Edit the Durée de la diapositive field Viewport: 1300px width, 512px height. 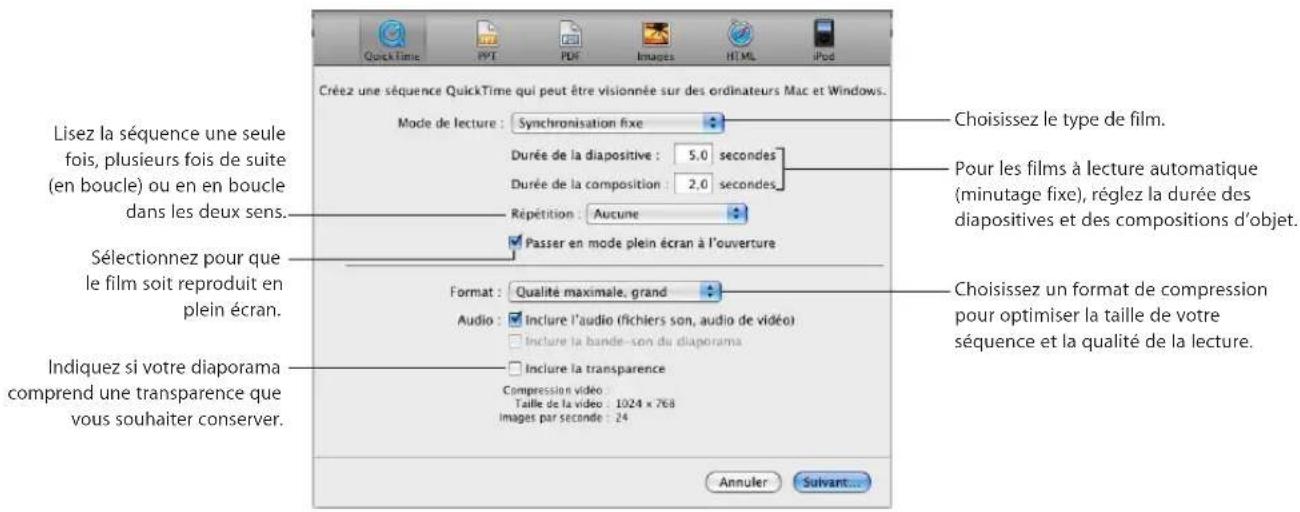(695, 155)
